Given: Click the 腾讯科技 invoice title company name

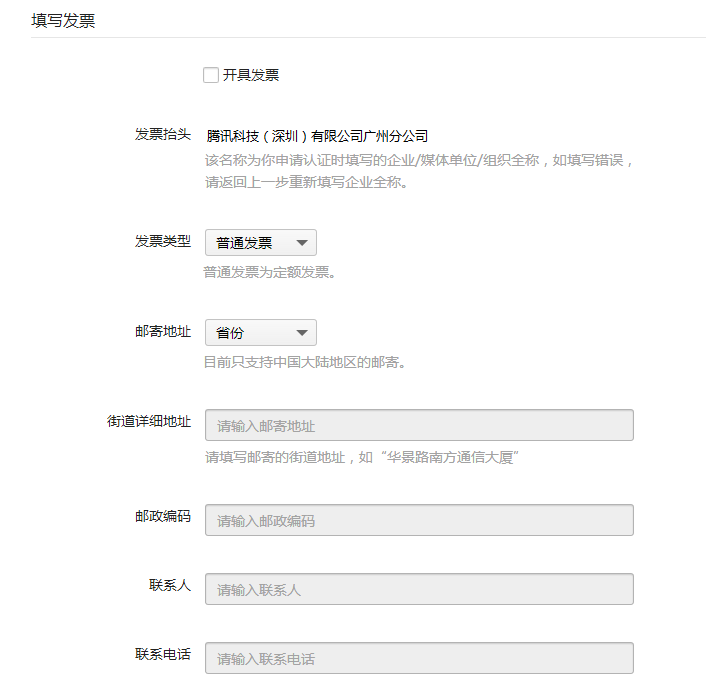Looking at the screenshot, I should (317, 136).
